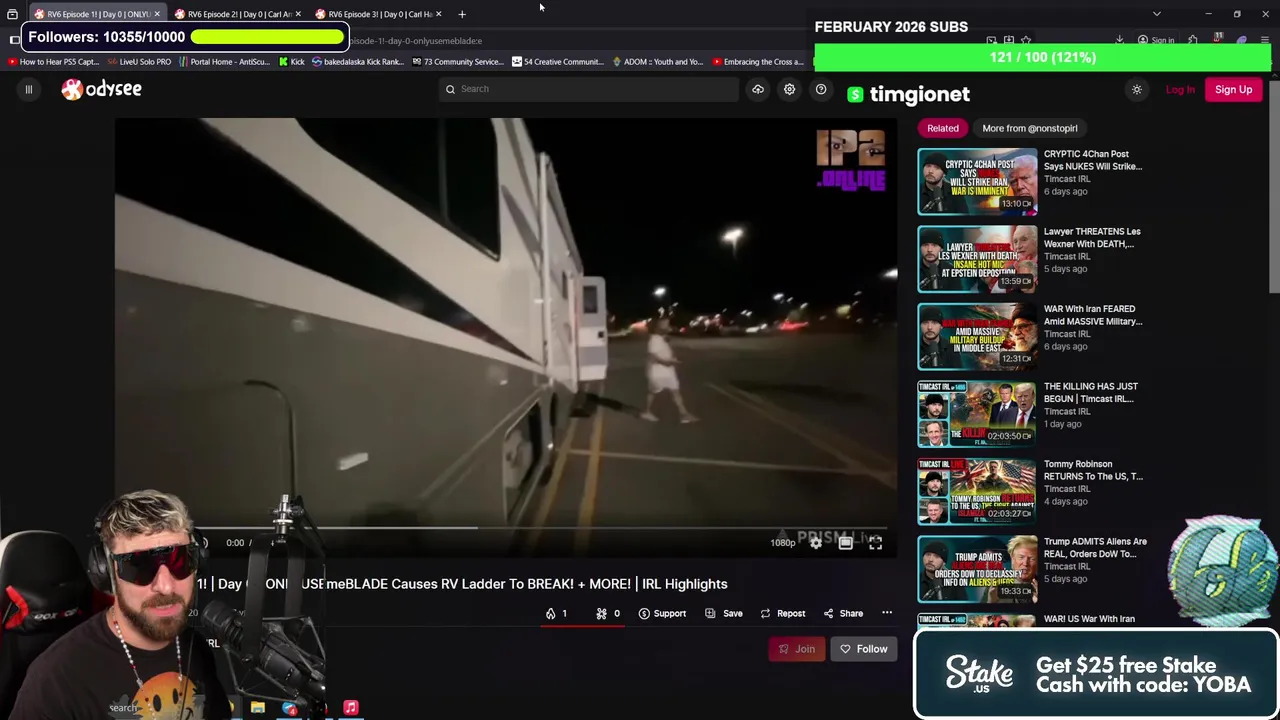Open the 1080p quality selector
1280x720 pixels.
pos(782,543)
